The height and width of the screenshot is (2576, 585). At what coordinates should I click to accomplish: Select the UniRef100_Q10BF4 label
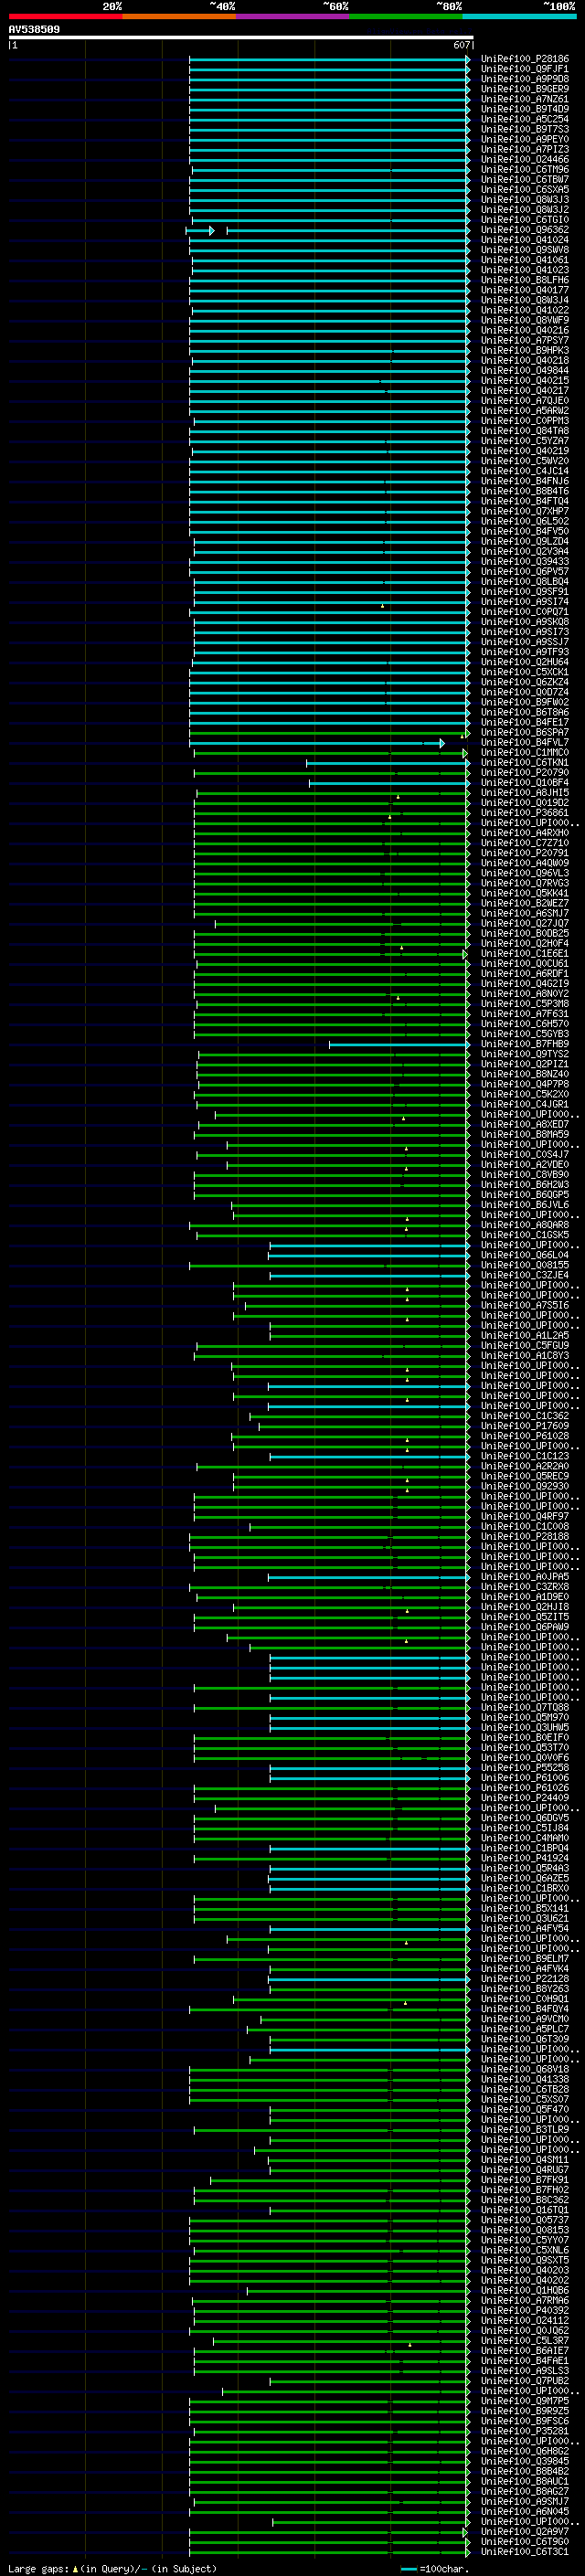click(x=525, y=783)
